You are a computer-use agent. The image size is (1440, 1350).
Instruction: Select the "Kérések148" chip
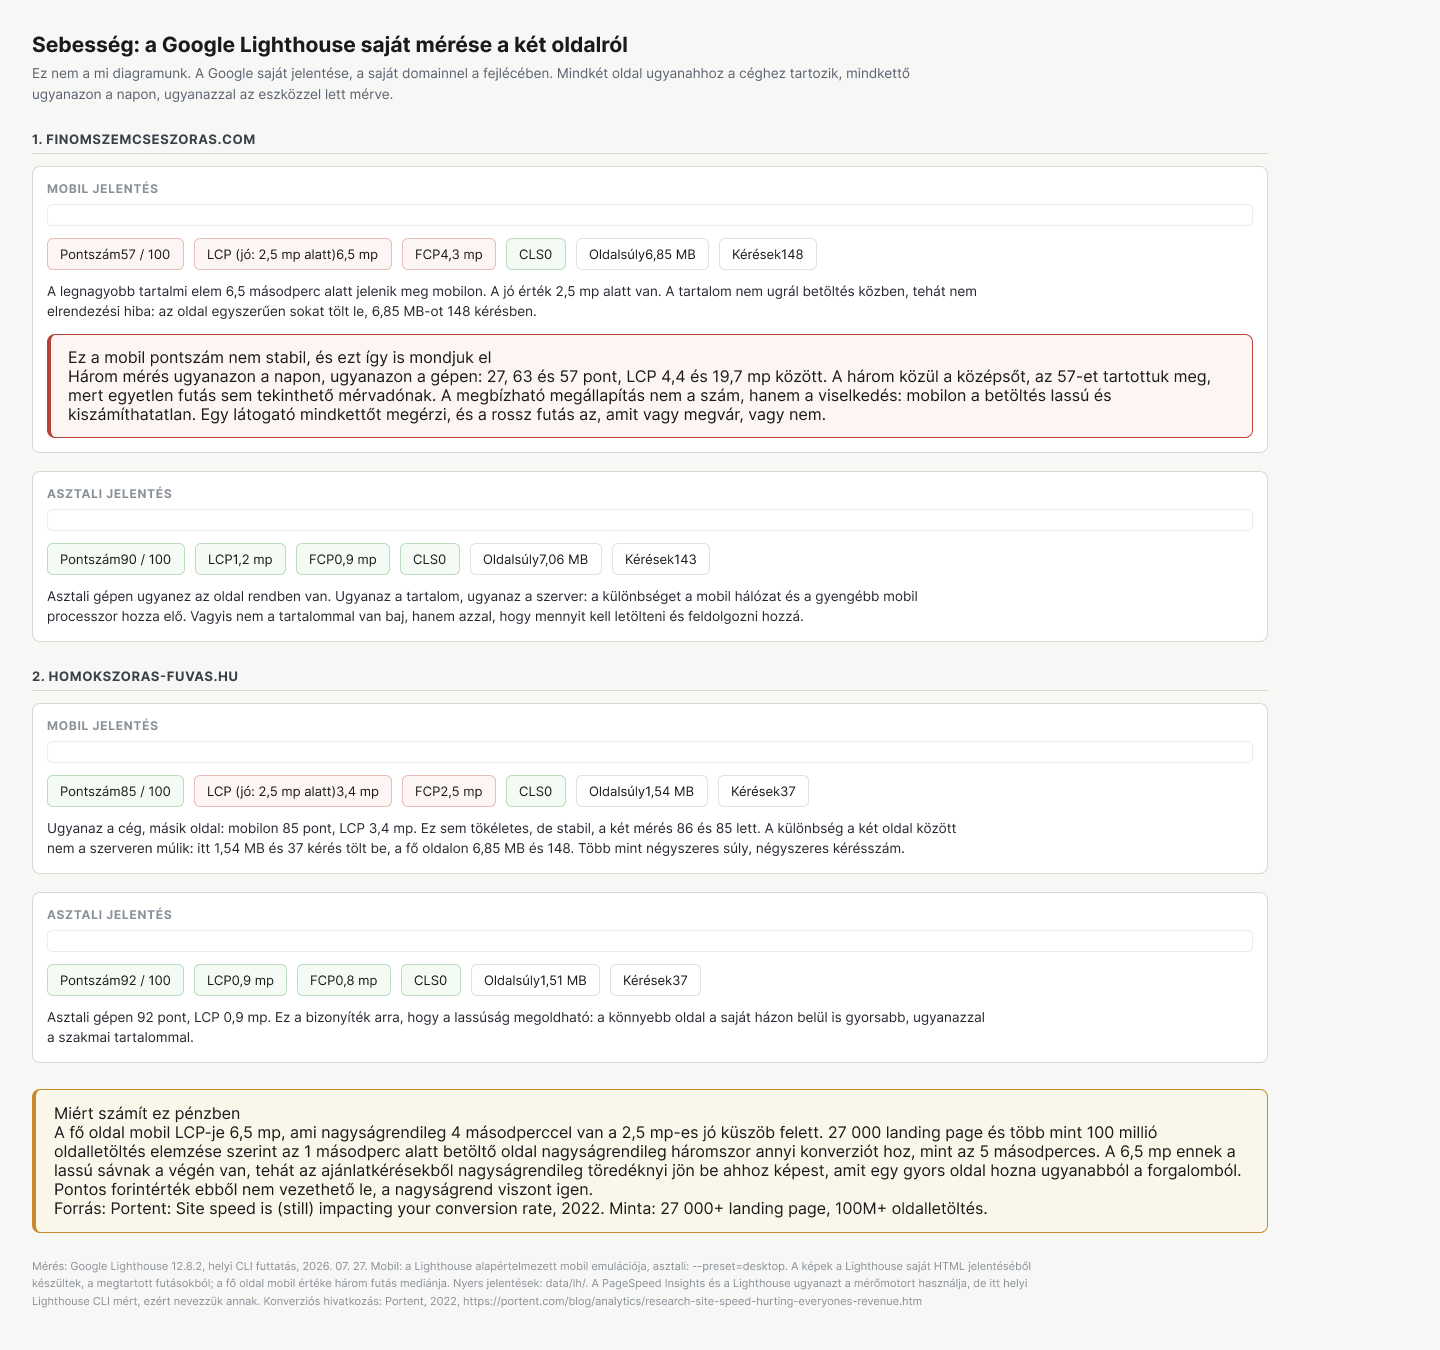click(768, 254)
